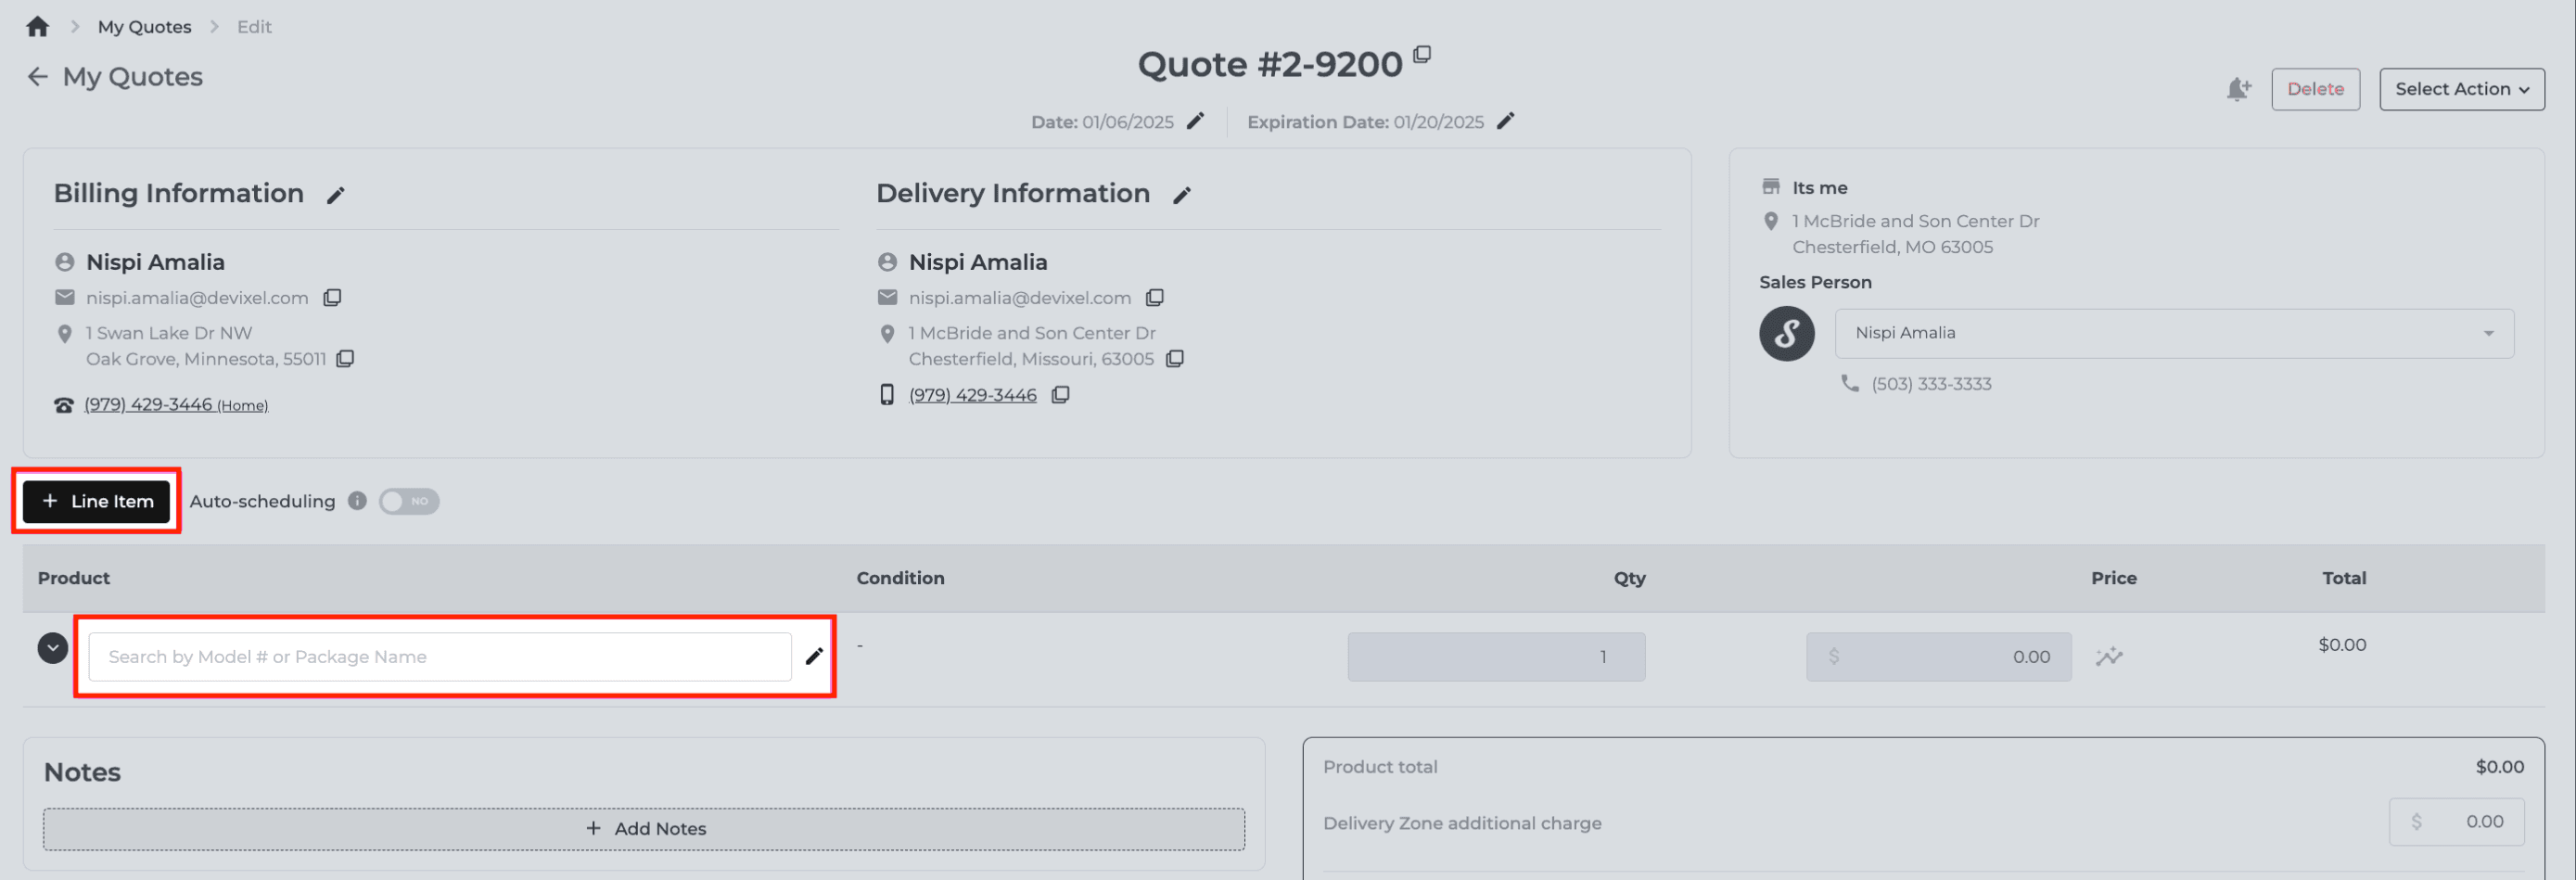Edit Delivery Information with pencil icon
The width and height of the screenshot is (2576, 880).
[x=1182, y=195]
